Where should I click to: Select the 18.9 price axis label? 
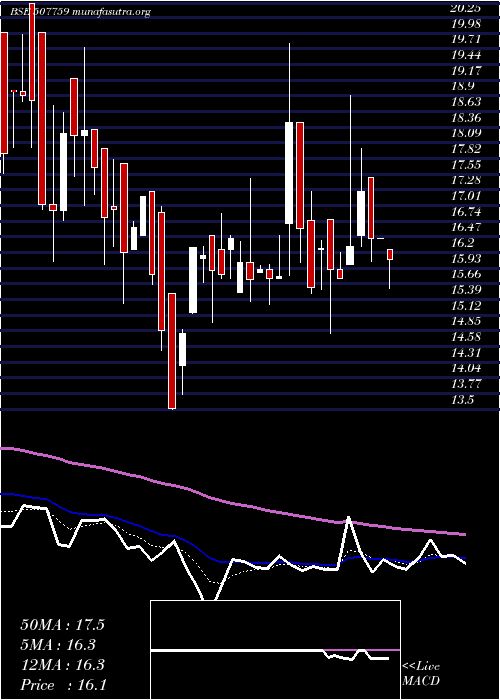462,86
